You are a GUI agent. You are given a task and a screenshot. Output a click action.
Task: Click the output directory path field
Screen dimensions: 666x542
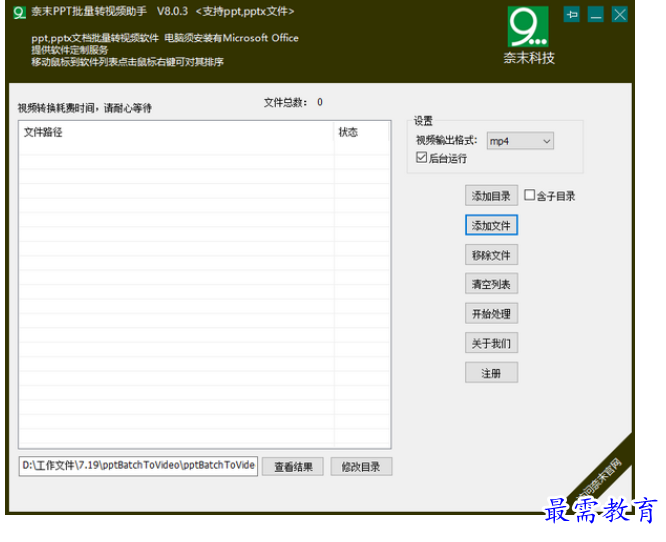click(x=138, y=466)
